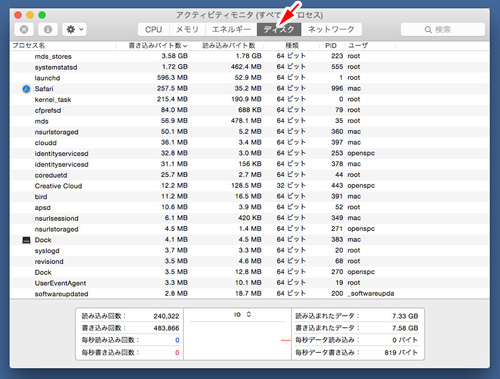Click the quit process (X) toolbar icon
Viewport: 500px width, 379px height.
24,30
